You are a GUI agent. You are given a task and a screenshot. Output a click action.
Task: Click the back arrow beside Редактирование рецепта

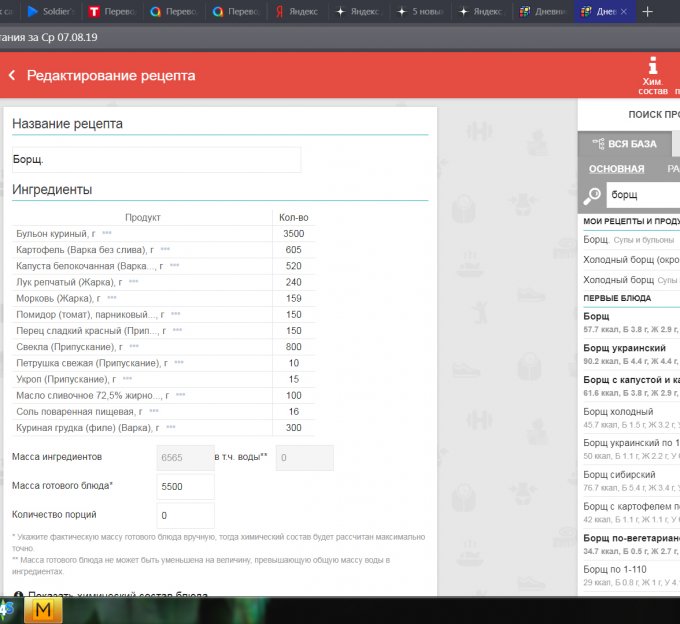12,76
